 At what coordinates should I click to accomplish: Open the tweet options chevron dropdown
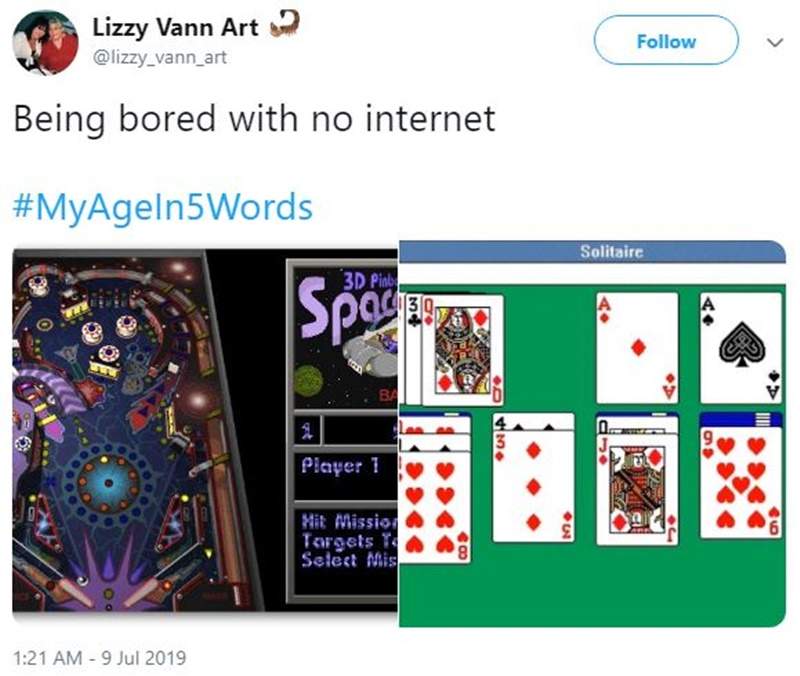click(x=775, y=42)
